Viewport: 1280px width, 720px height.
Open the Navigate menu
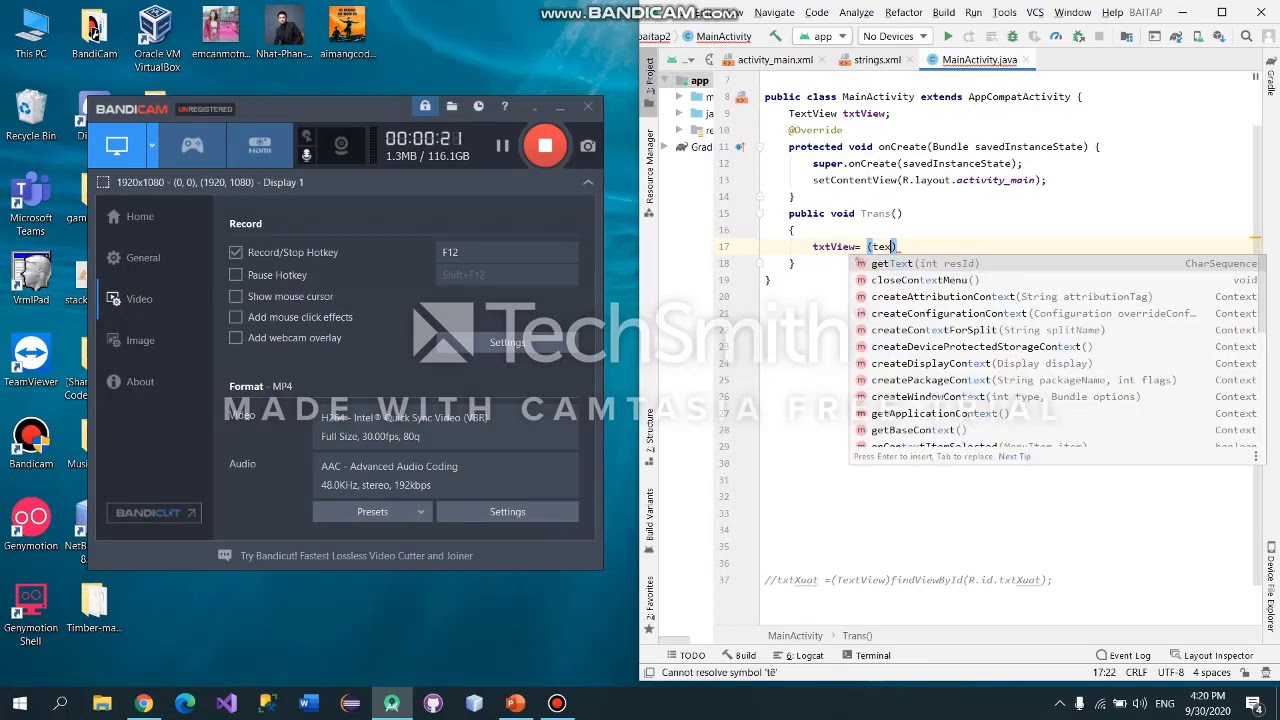[774, 12]
